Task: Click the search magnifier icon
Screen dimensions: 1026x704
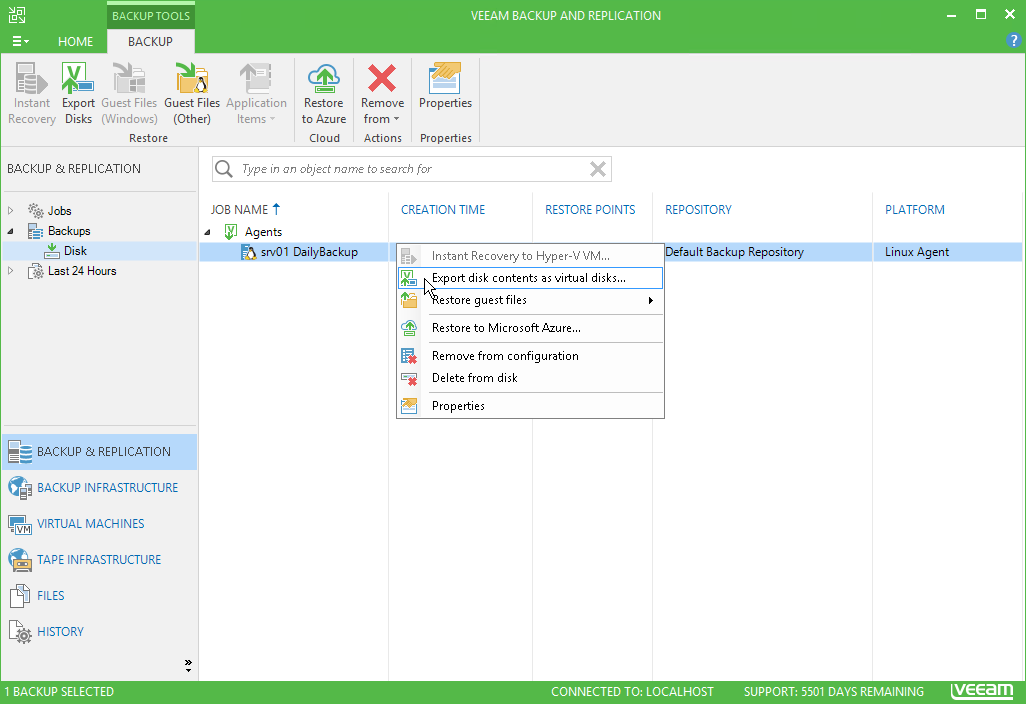Action: tap(224, 169)
